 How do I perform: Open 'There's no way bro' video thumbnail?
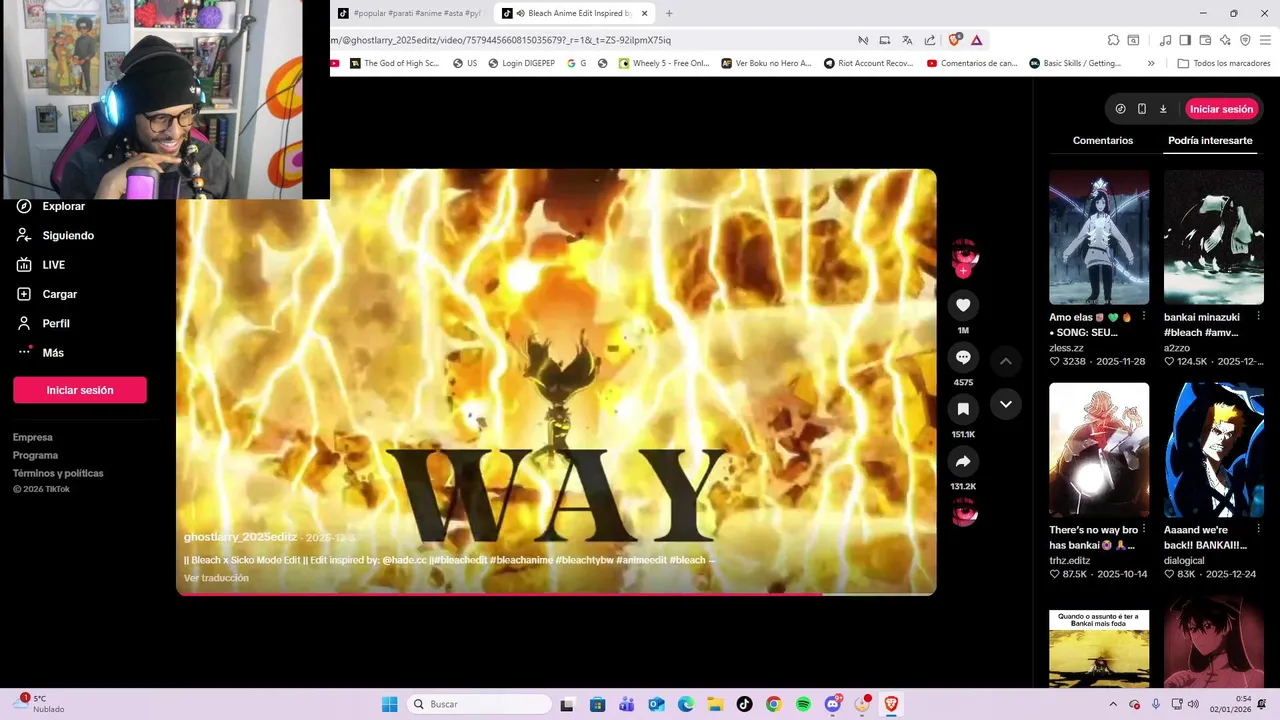coord(1099,450)
